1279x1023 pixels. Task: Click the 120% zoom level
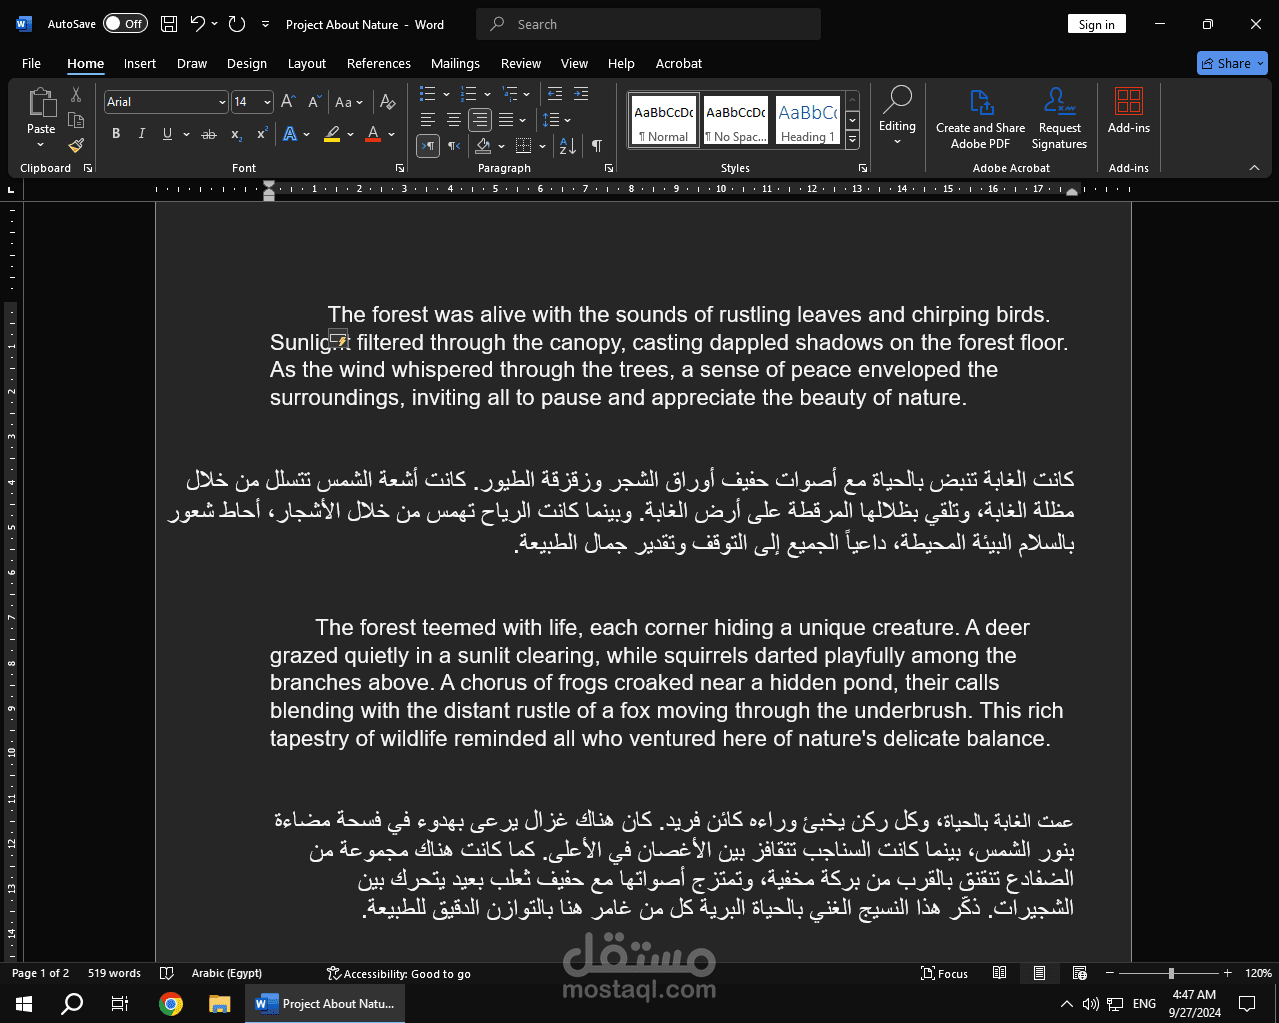click(1258, 973)
